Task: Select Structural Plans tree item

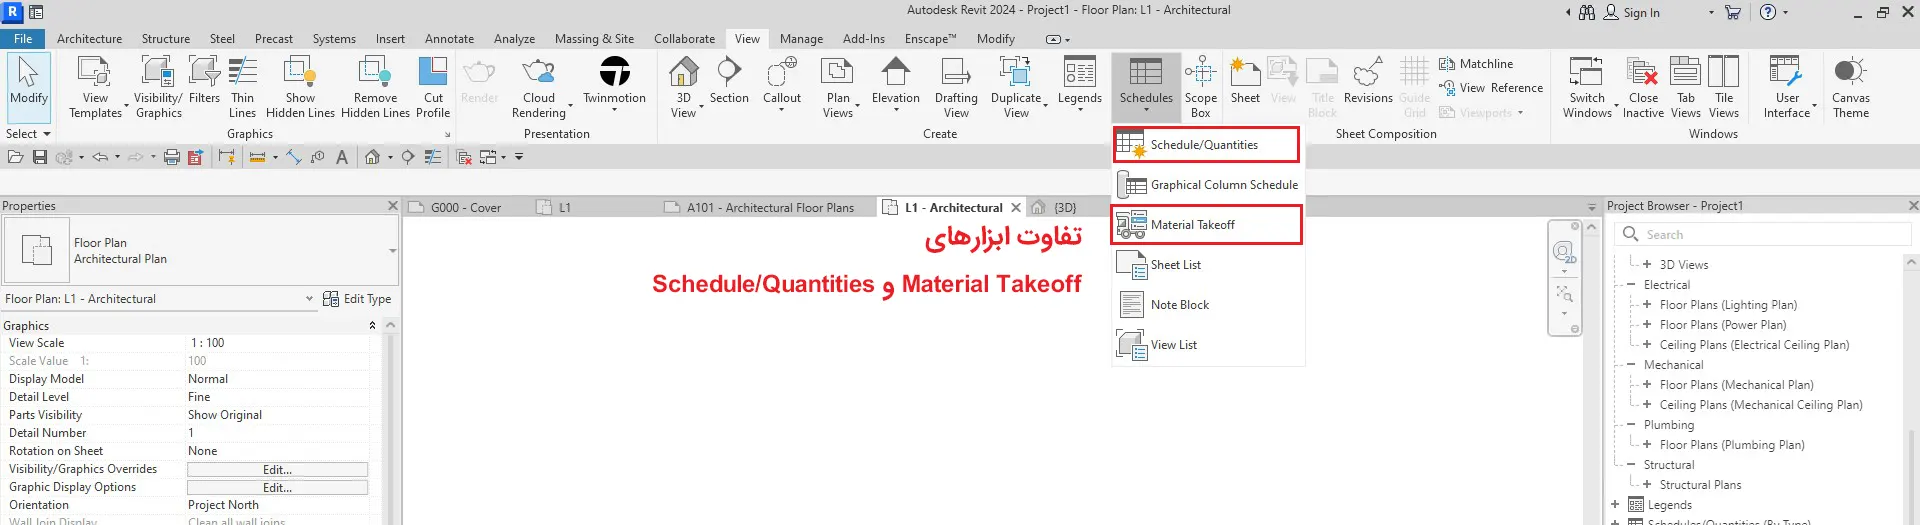Action: pos(1700,485)
